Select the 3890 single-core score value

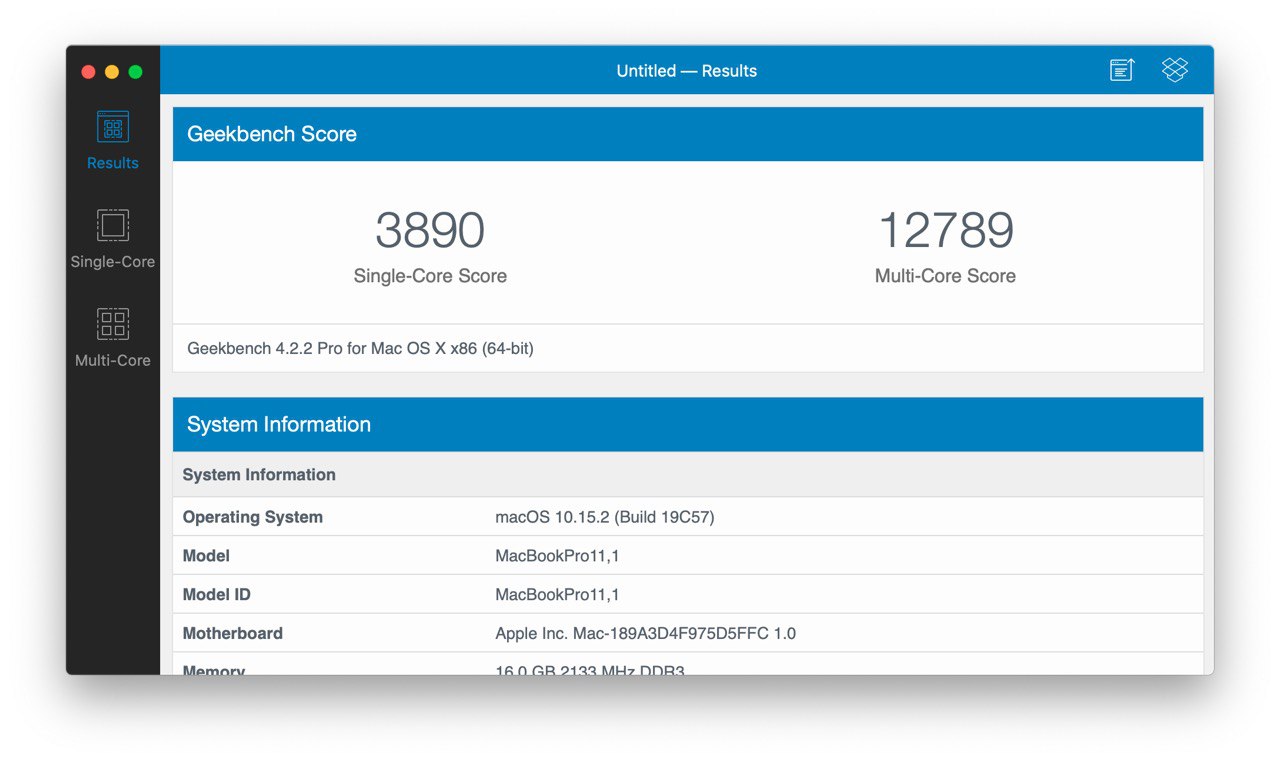click(430, 231)
